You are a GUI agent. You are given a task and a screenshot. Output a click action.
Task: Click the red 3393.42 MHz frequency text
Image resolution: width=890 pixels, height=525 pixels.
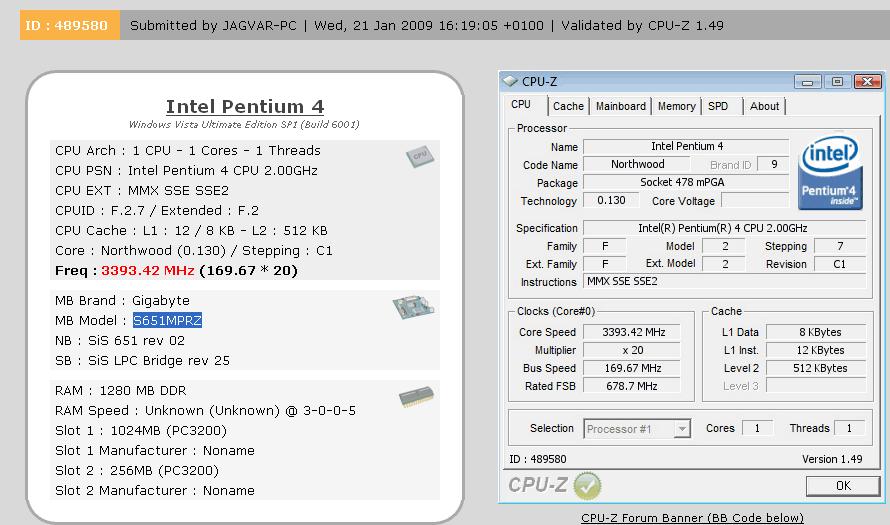point(148,271)
